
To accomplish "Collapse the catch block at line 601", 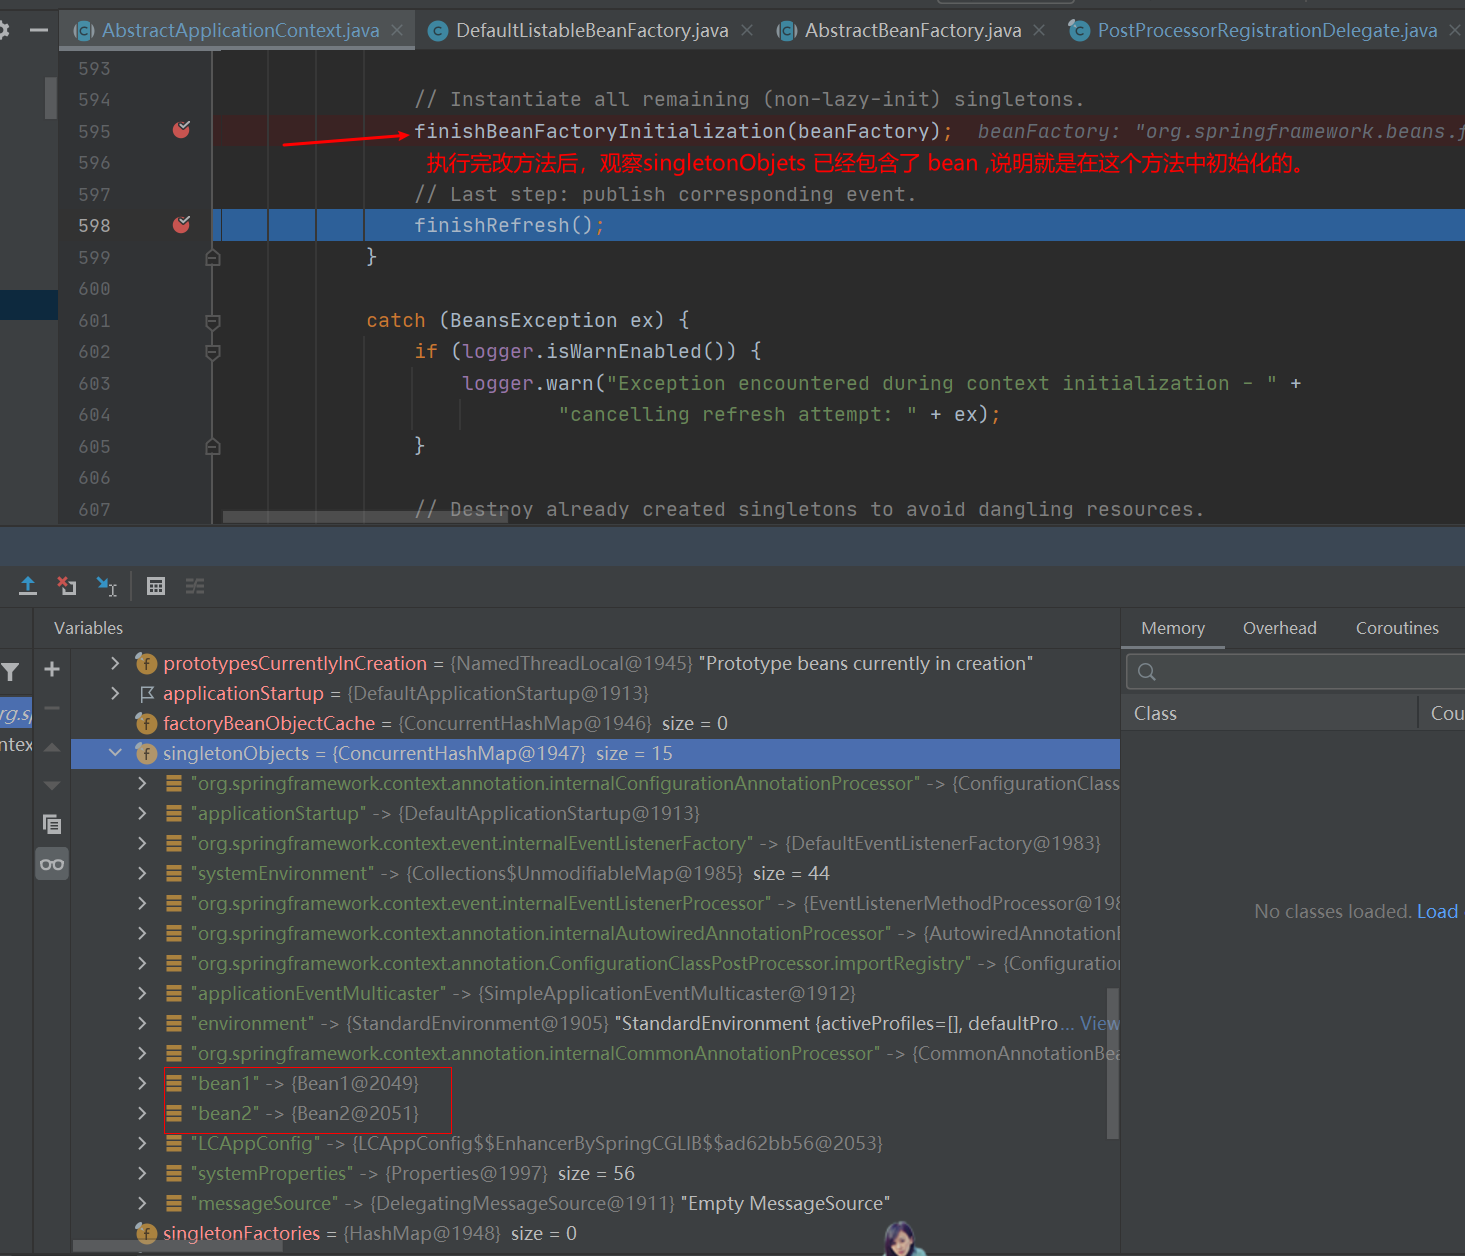I will point(212,321).
